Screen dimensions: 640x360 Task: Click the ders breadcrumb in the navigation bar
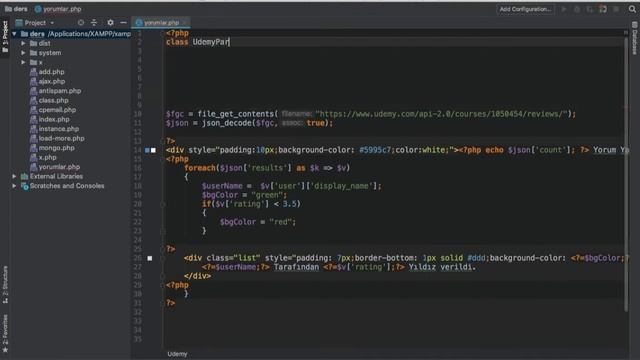point(16,9)
